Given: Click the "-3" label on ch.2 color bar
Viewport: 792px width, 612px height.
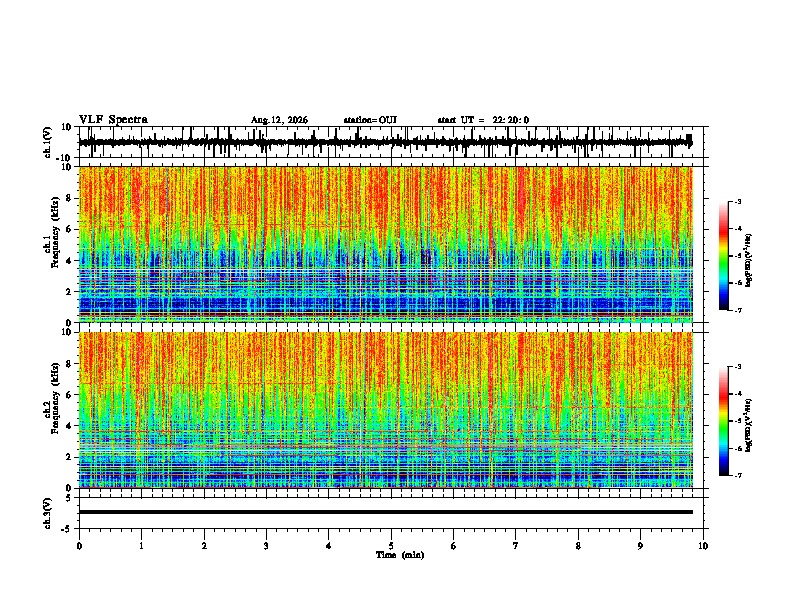Looking at the screenshot, I should pyautogui.click(x=737, y=367).
